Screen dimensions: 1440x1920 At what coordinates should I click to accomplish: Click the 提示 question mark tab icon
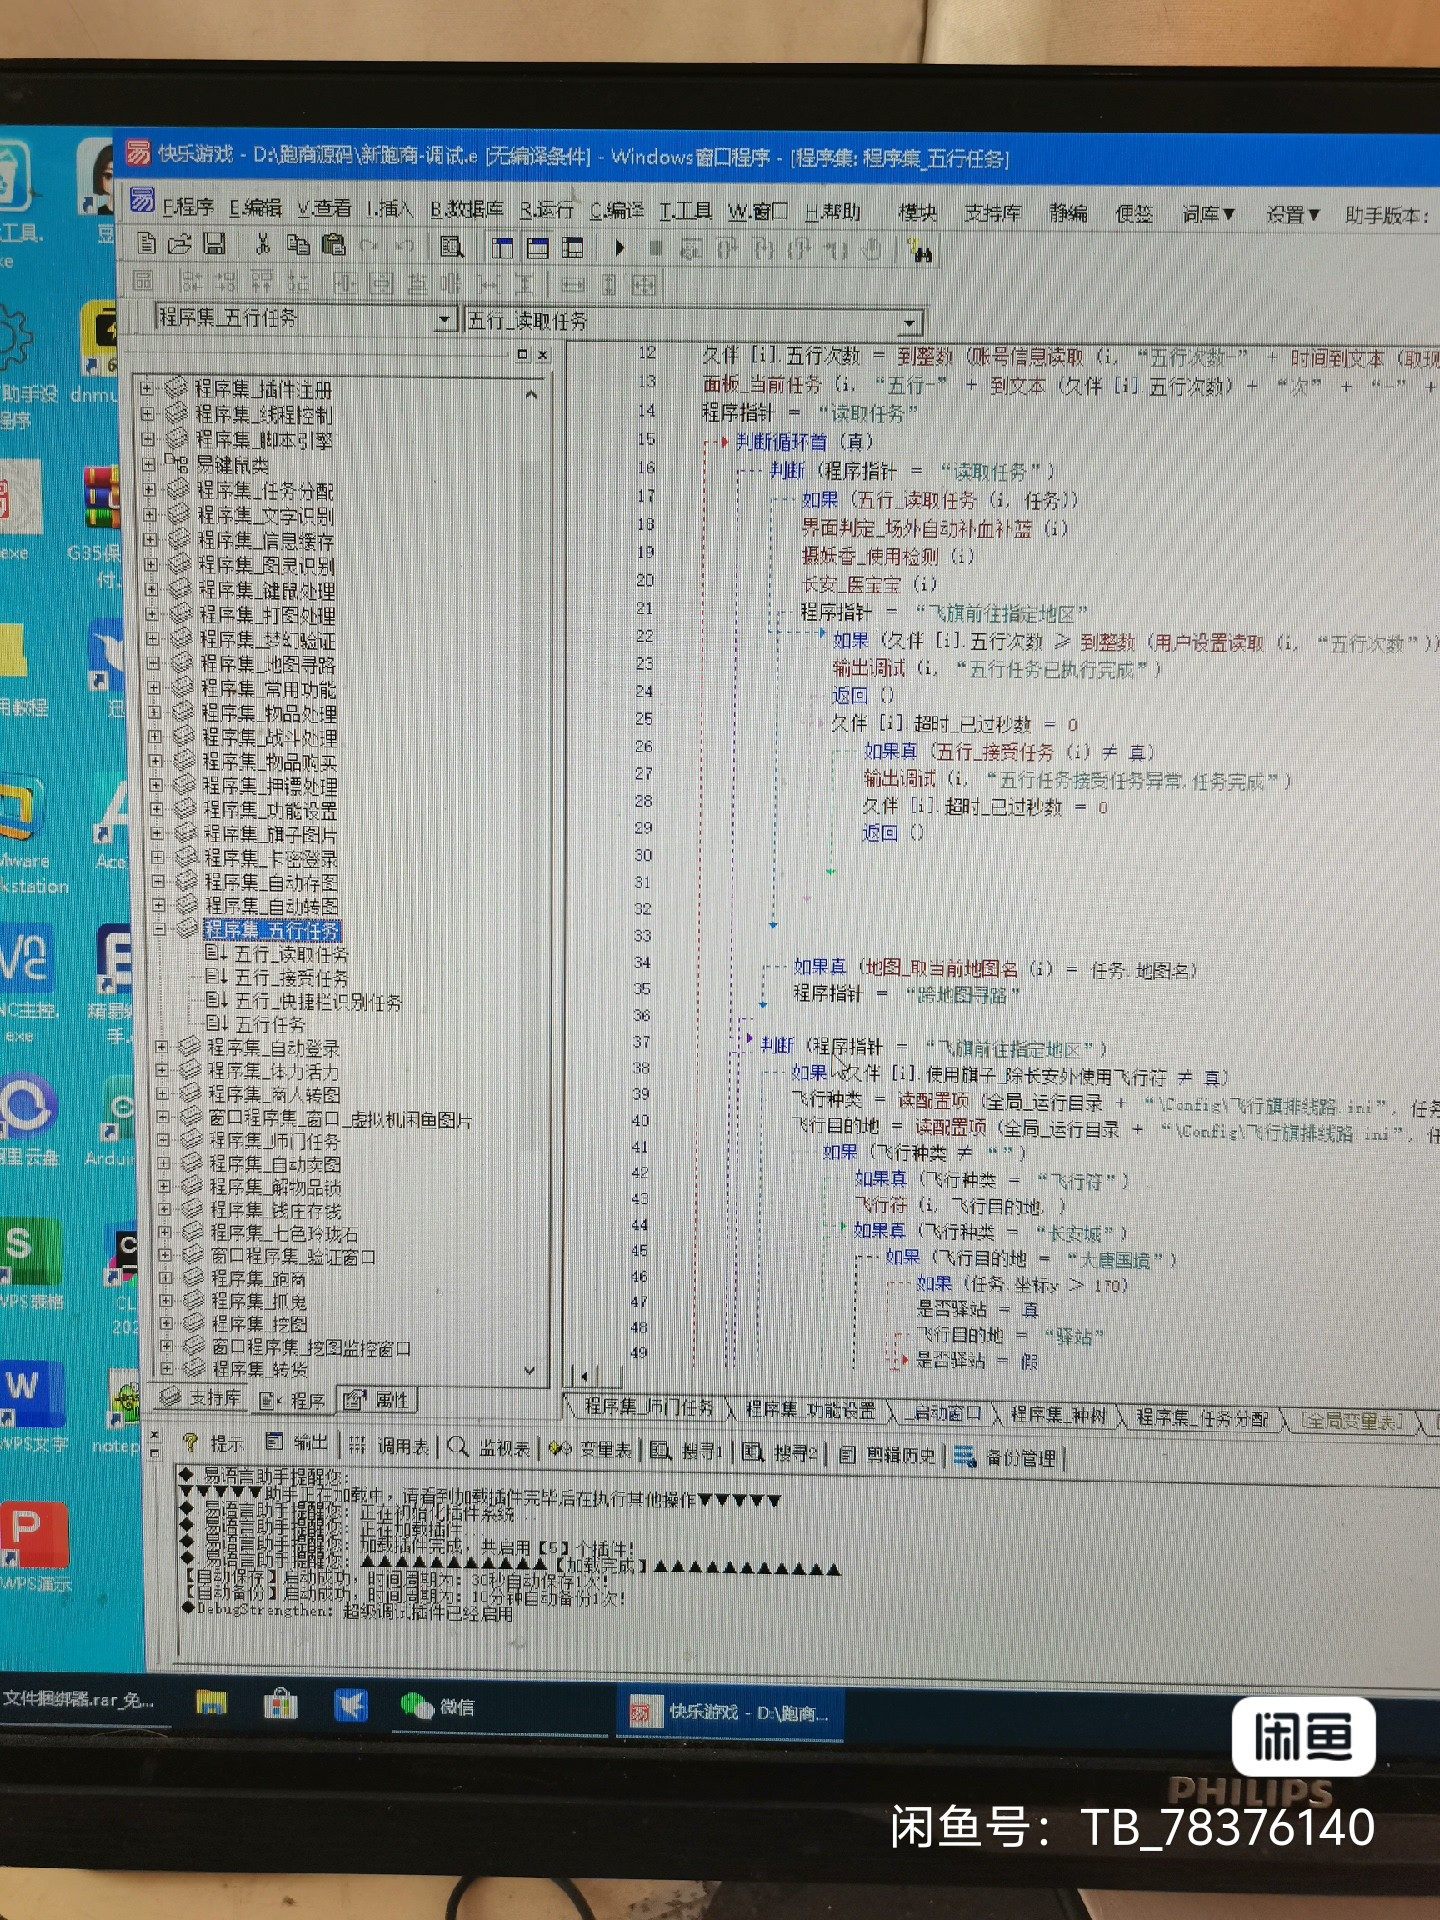[190, 1441]
